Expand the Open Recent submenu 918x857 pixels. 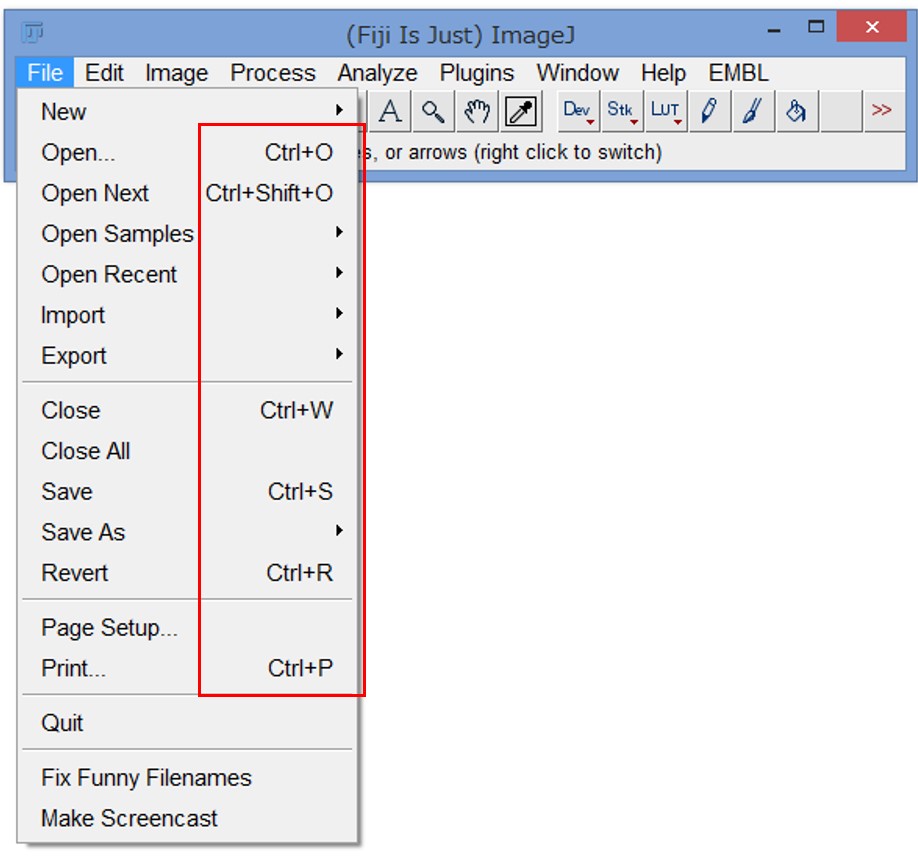coord(187,274)
